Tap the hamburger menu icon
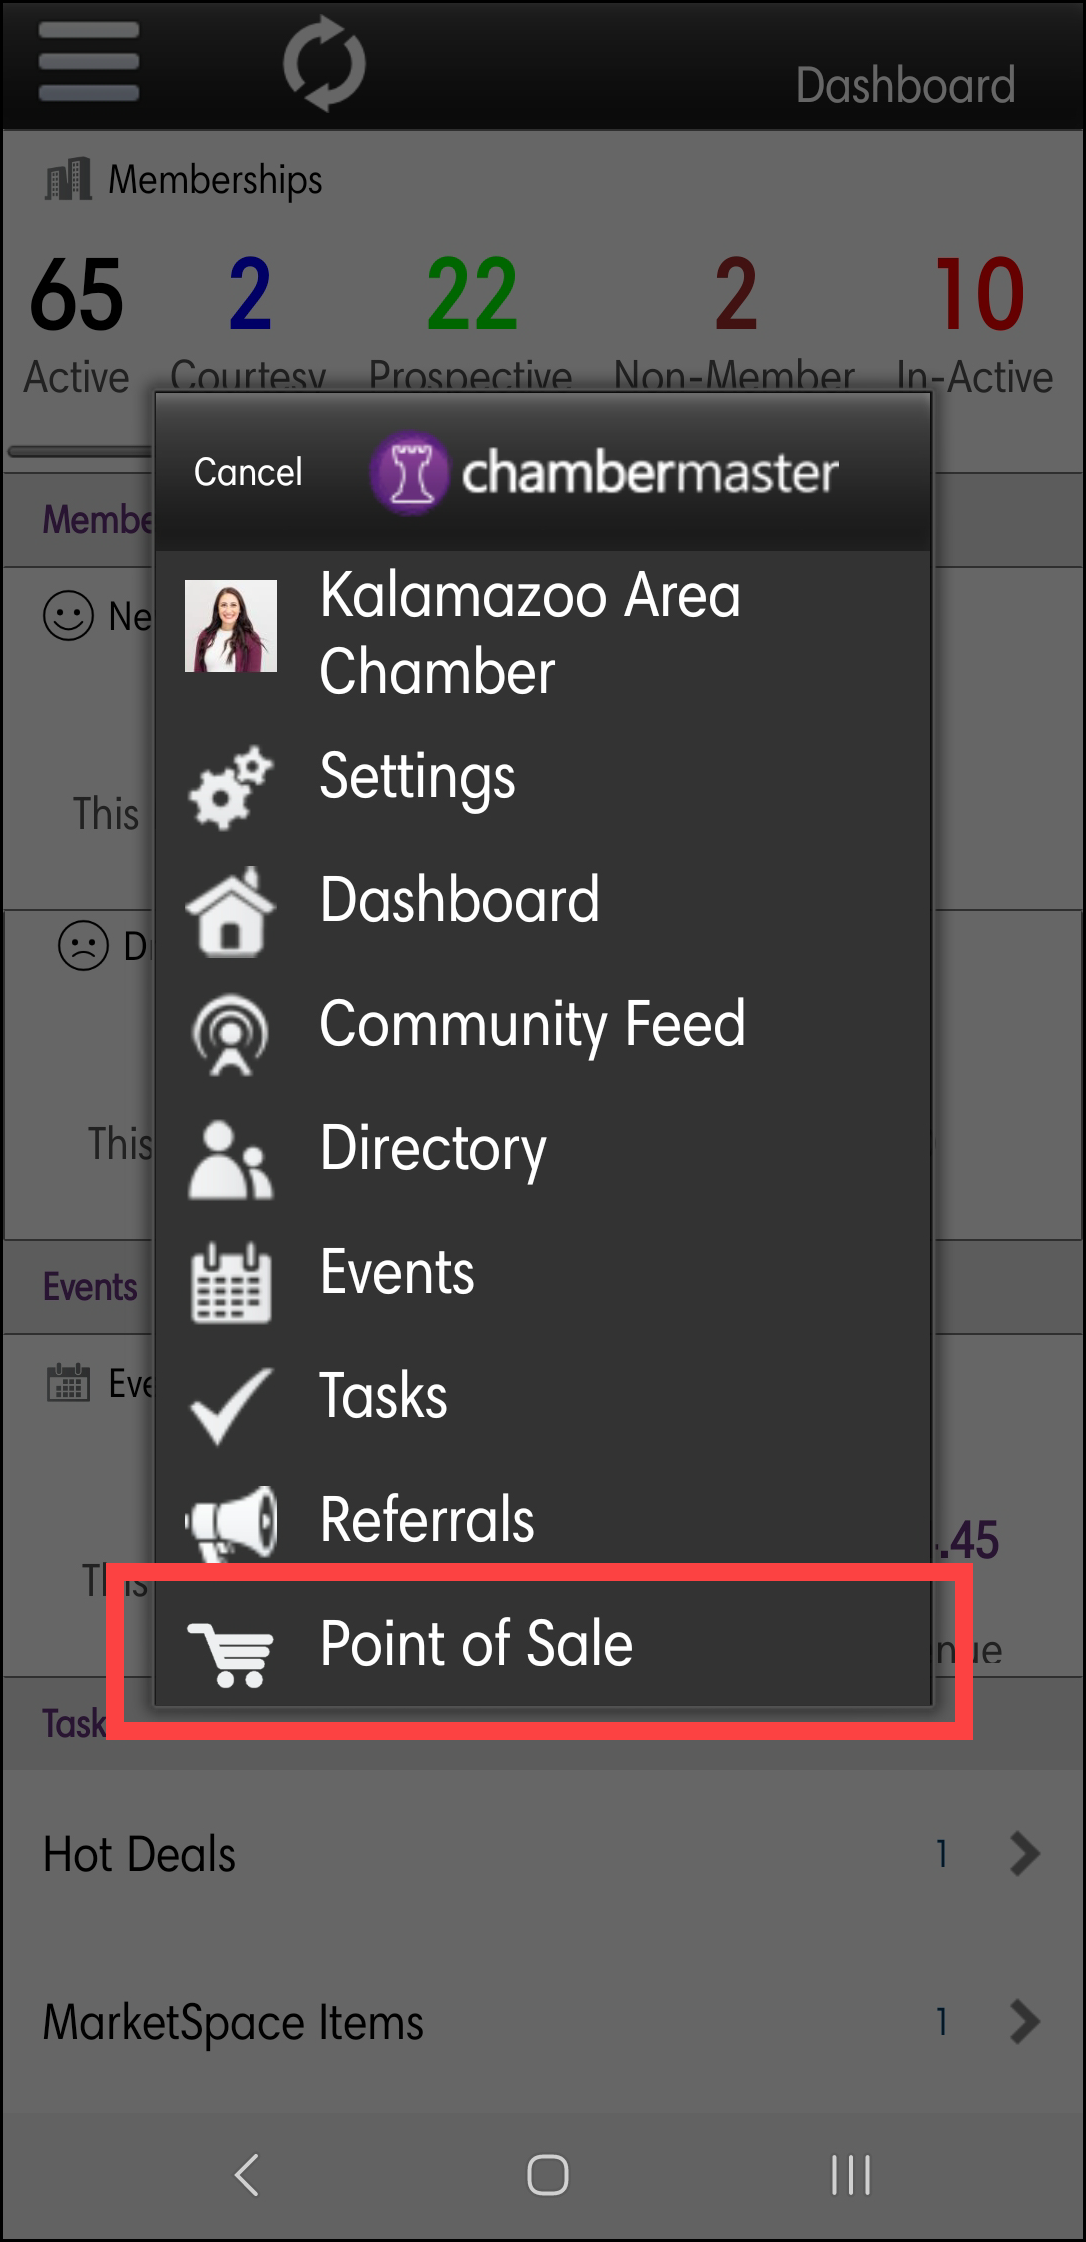The image size is (1086, 2242). click(x=88, y=62)
